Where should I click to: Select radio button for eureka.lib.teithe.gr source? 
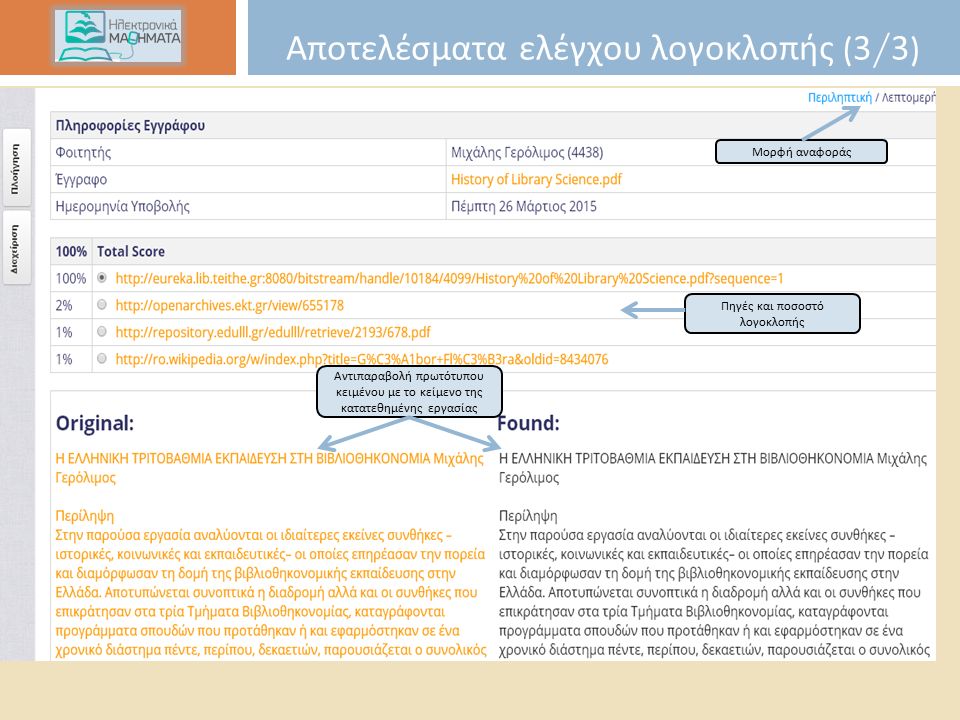tap(102, 278)
